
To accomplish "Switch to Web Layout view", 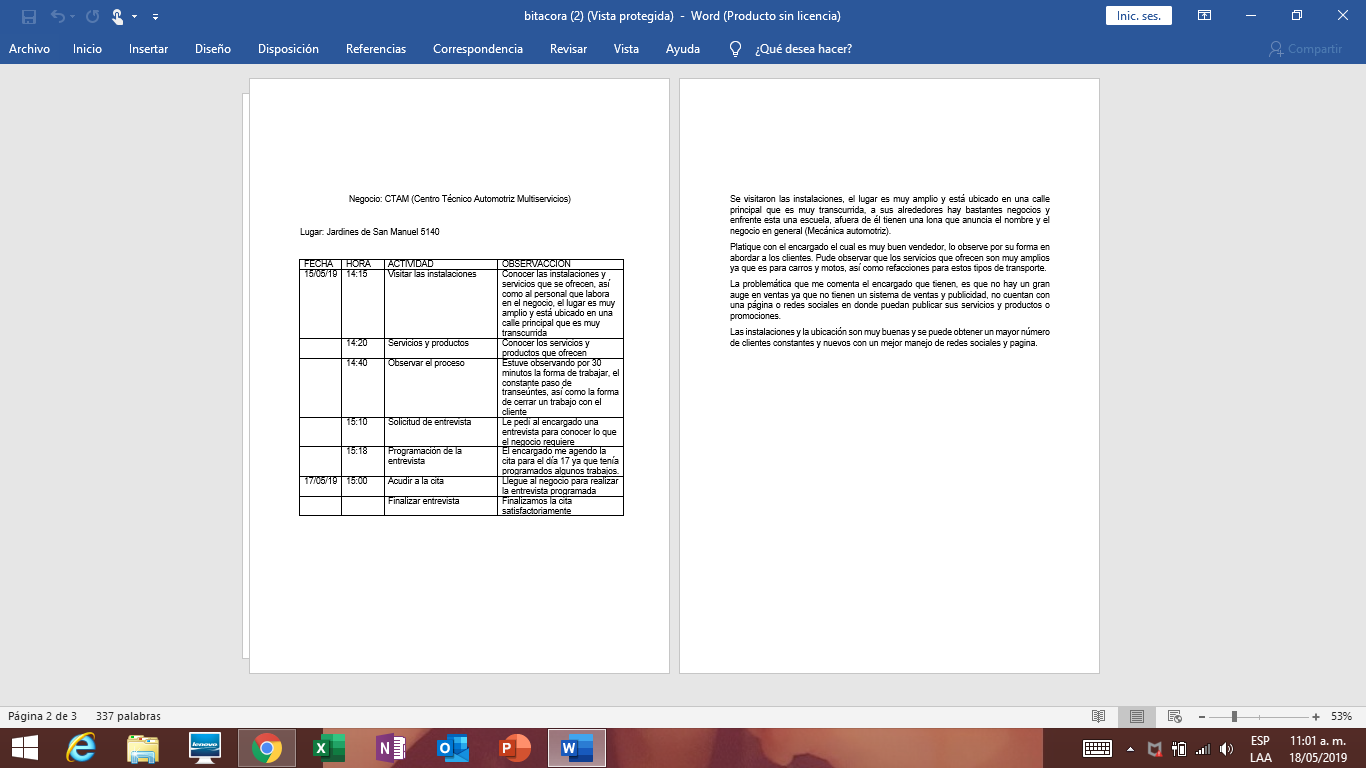I will pyautogui.click(x=1175, y=716).
